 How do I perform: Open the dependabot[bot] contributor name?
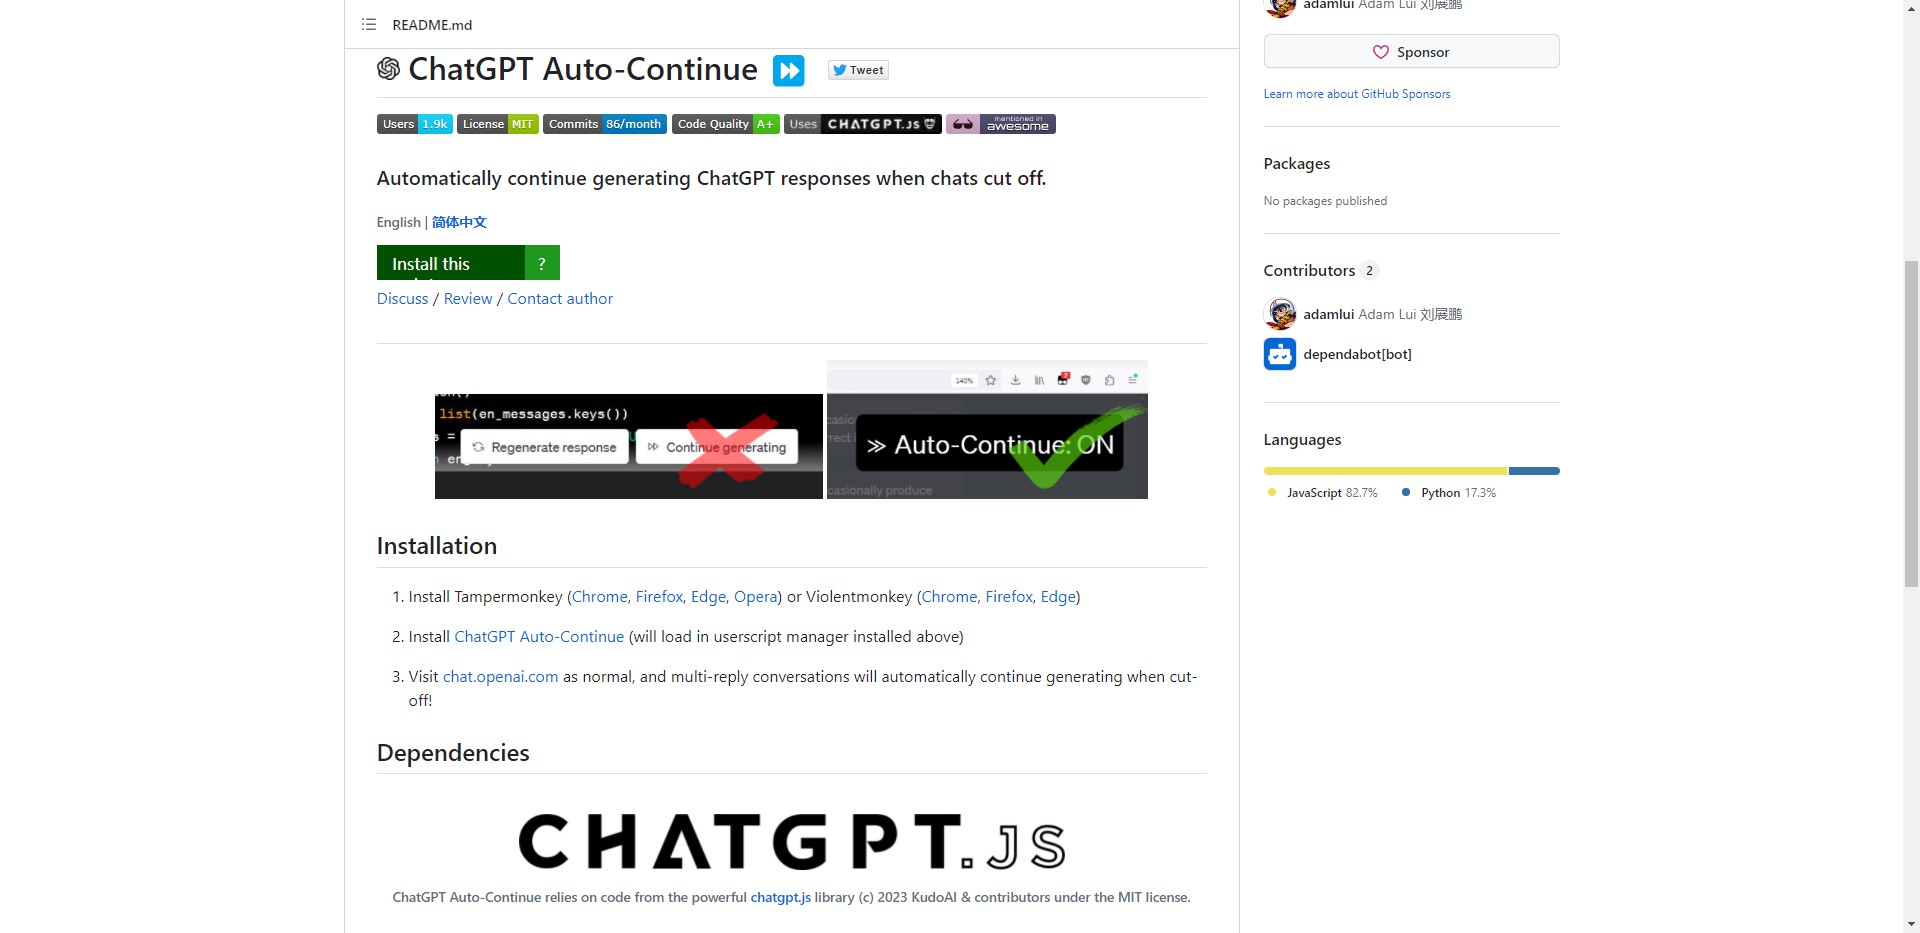[x=1357, y=354]
